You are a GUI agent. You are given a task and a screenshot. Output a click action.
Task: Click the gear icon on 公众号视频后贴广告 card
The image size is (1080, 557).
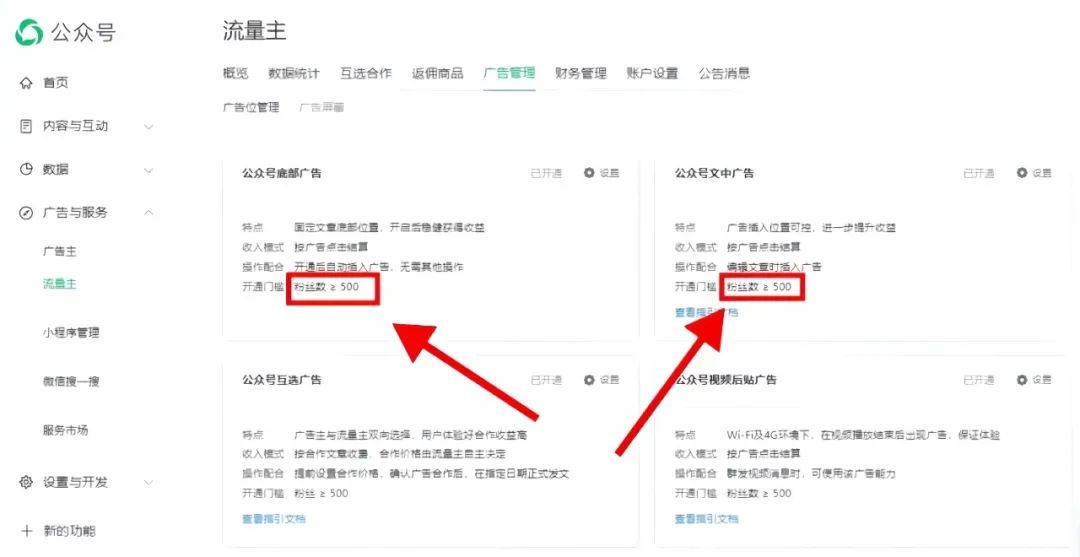click(x=1021, y=380)
